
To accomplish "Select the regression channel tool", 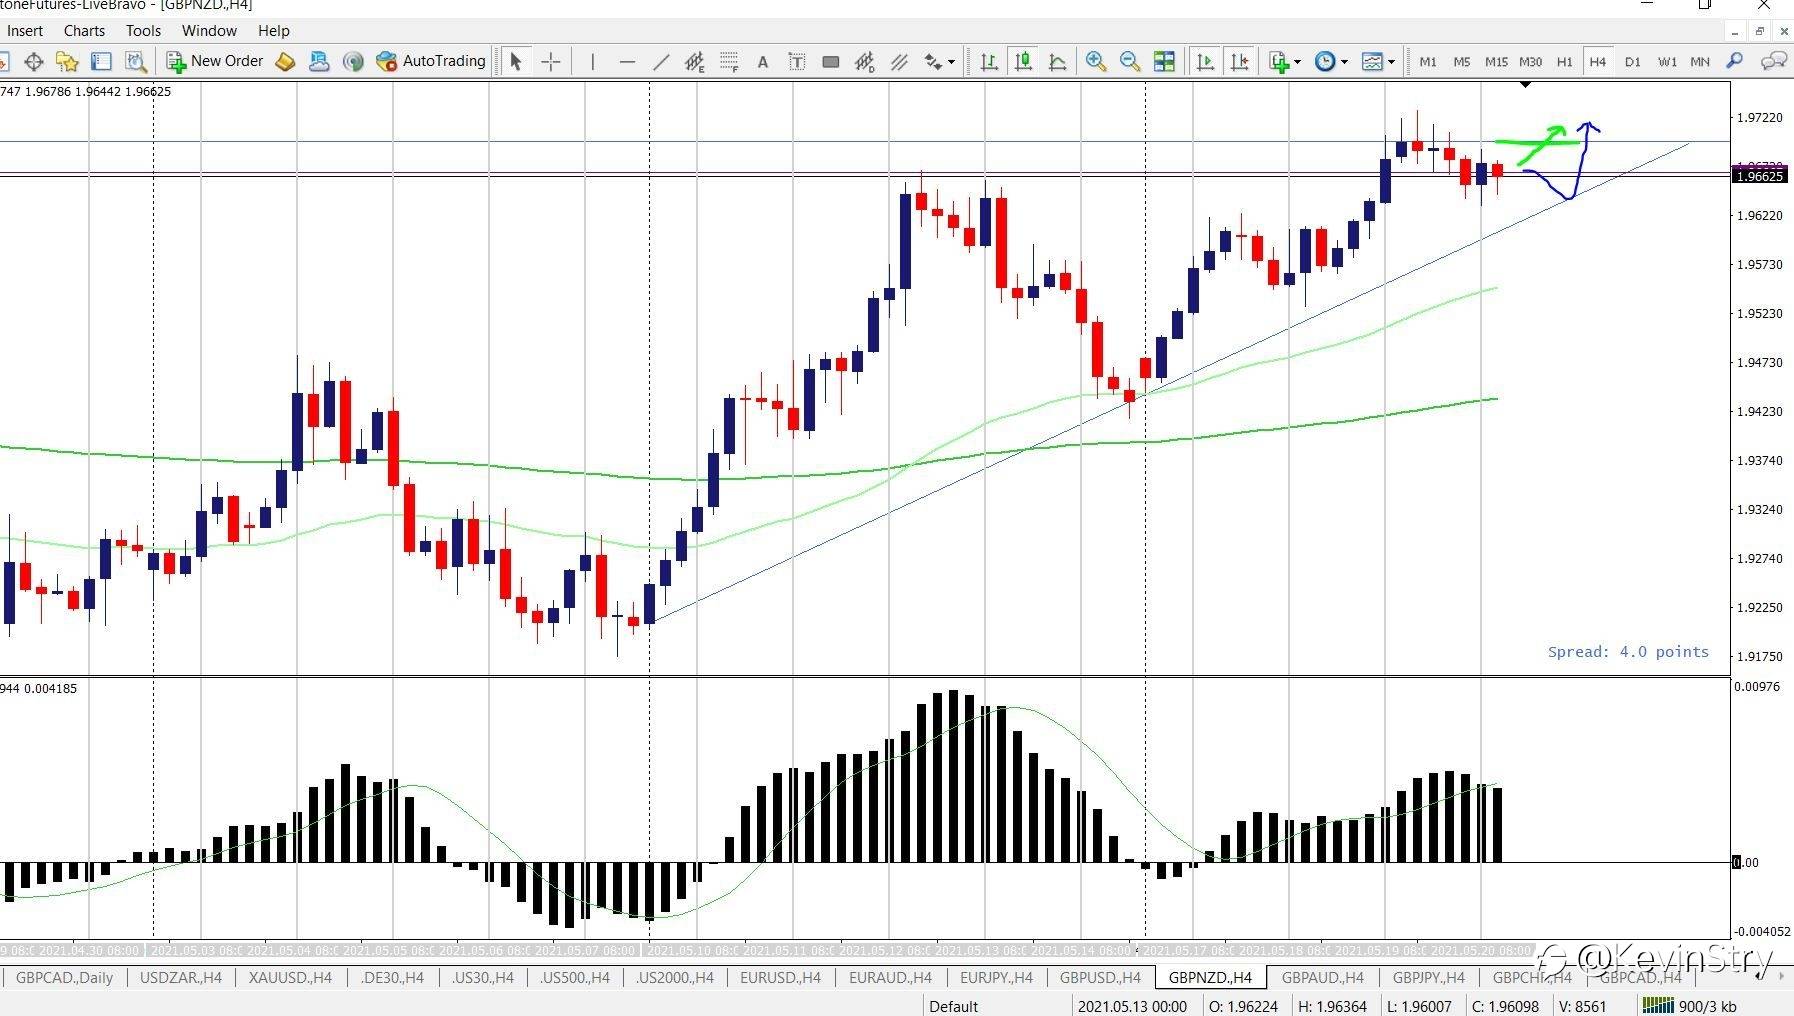I will click(865, 61).
